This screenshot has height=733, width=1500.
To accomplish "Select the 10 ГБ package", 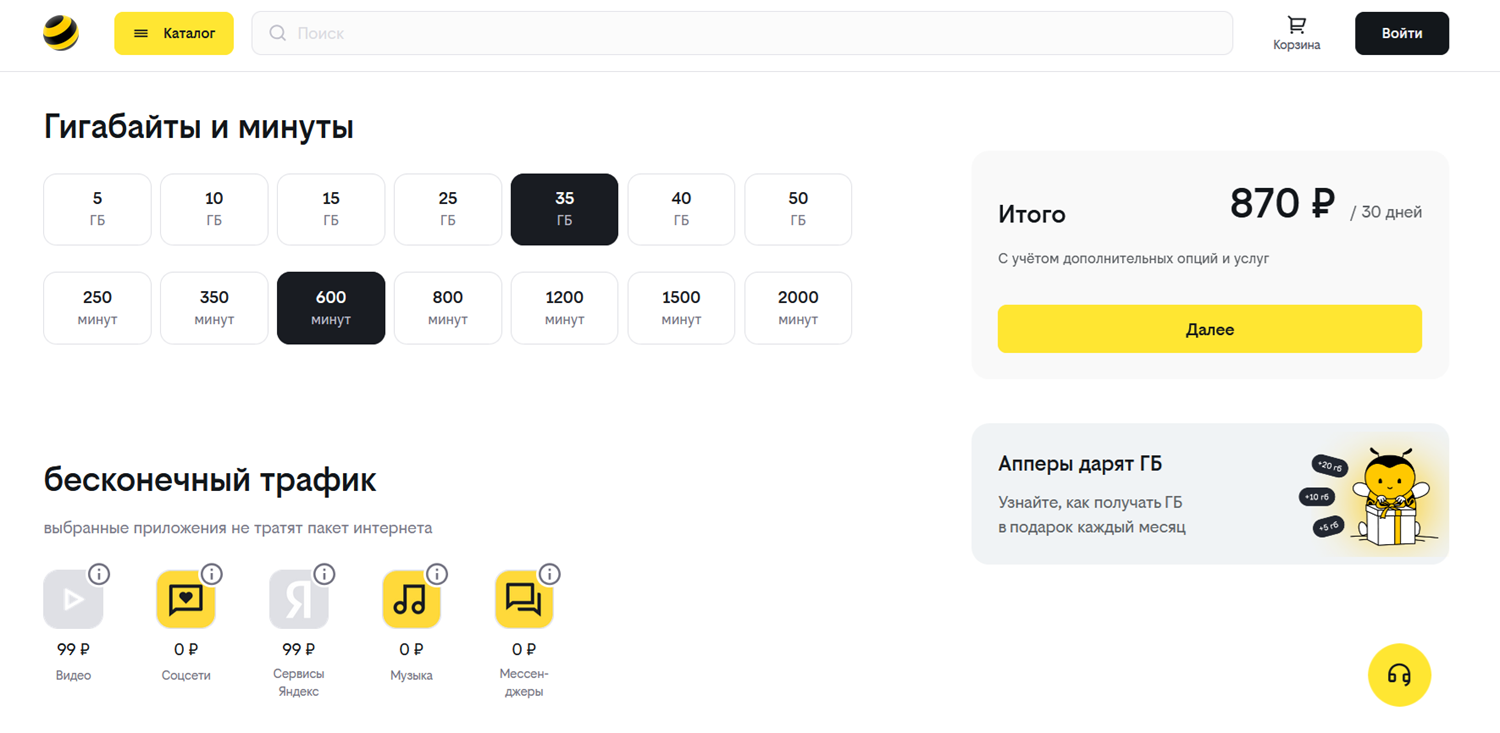I will click(x=214, y=209).
